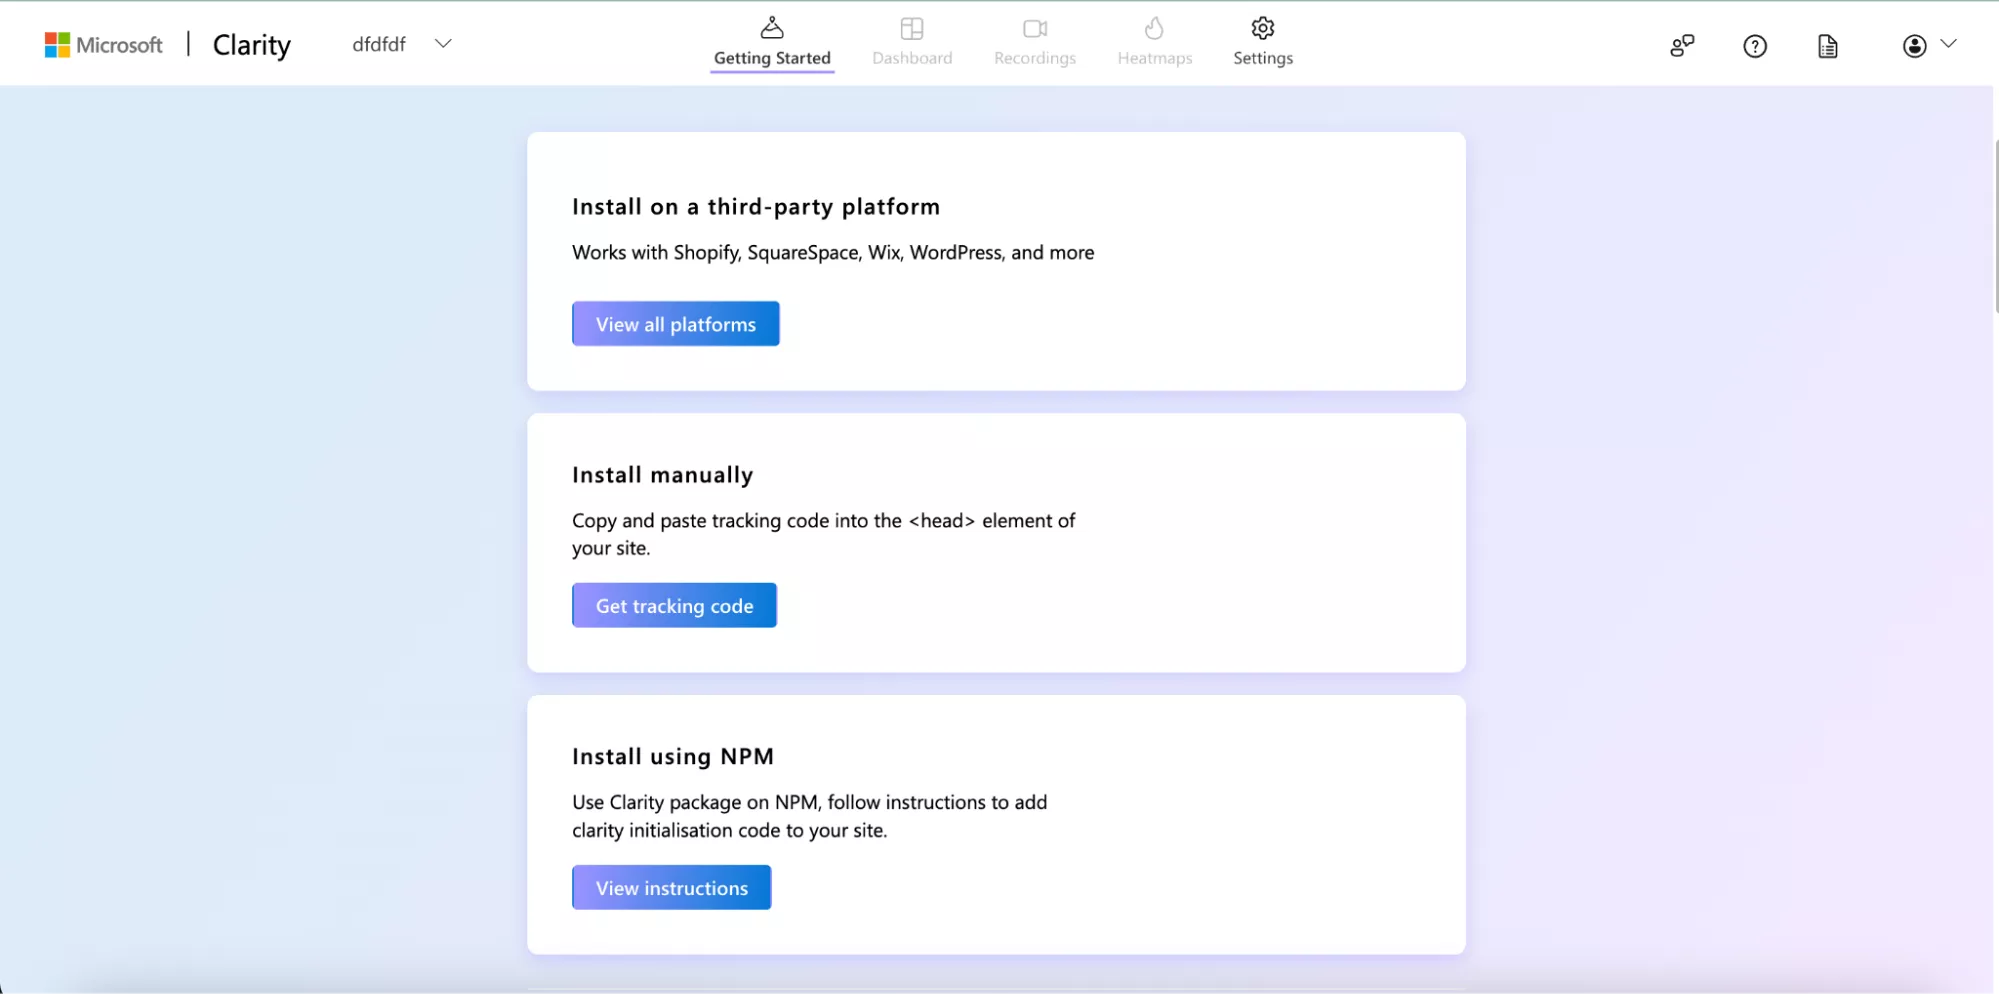Select the dfdfdf project name
The image size is (1999, 994).
click(379, 44)
